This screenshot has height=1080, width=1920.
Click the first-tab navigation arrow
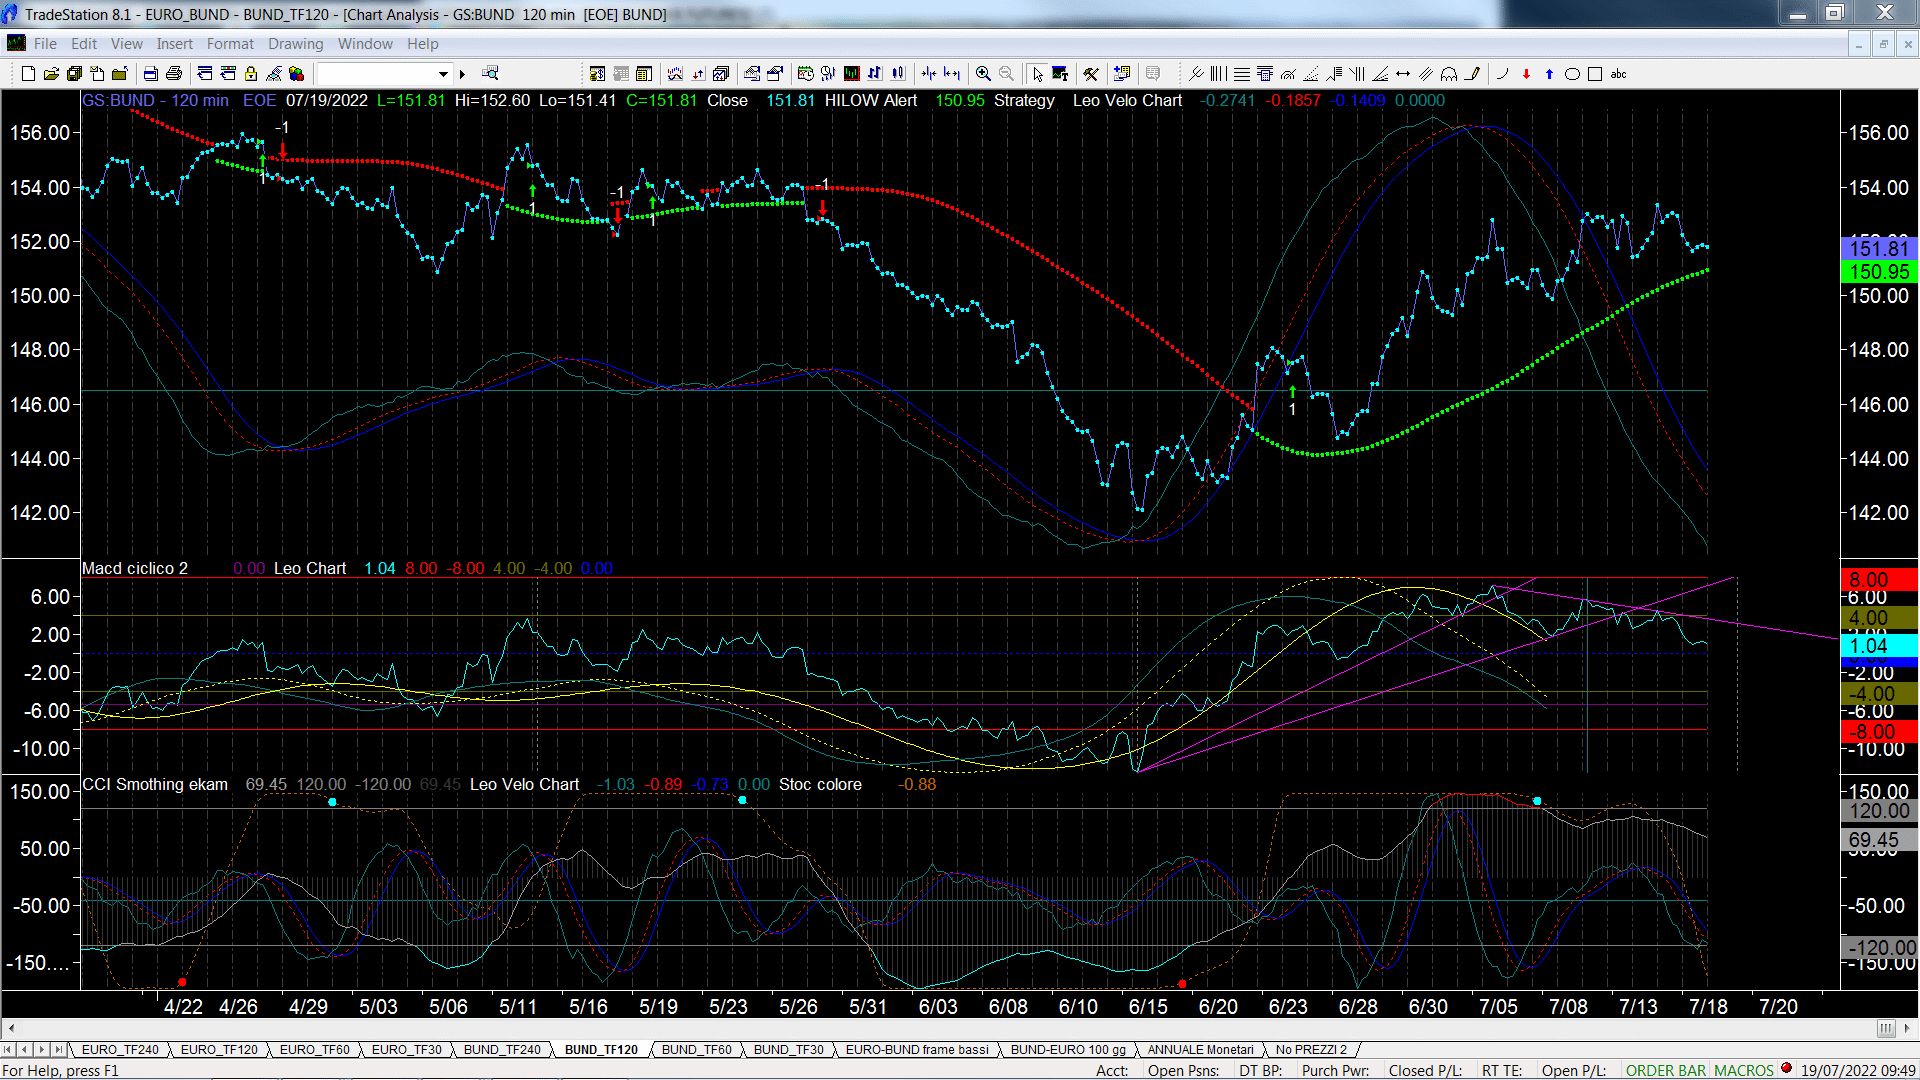pyautogui.click(x=8, y=1050)
